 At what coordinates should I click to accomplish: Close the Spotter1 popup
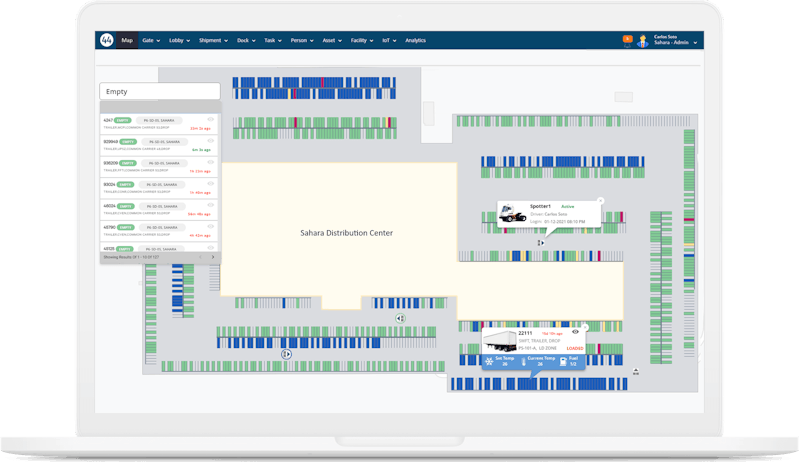click(600, 200)
